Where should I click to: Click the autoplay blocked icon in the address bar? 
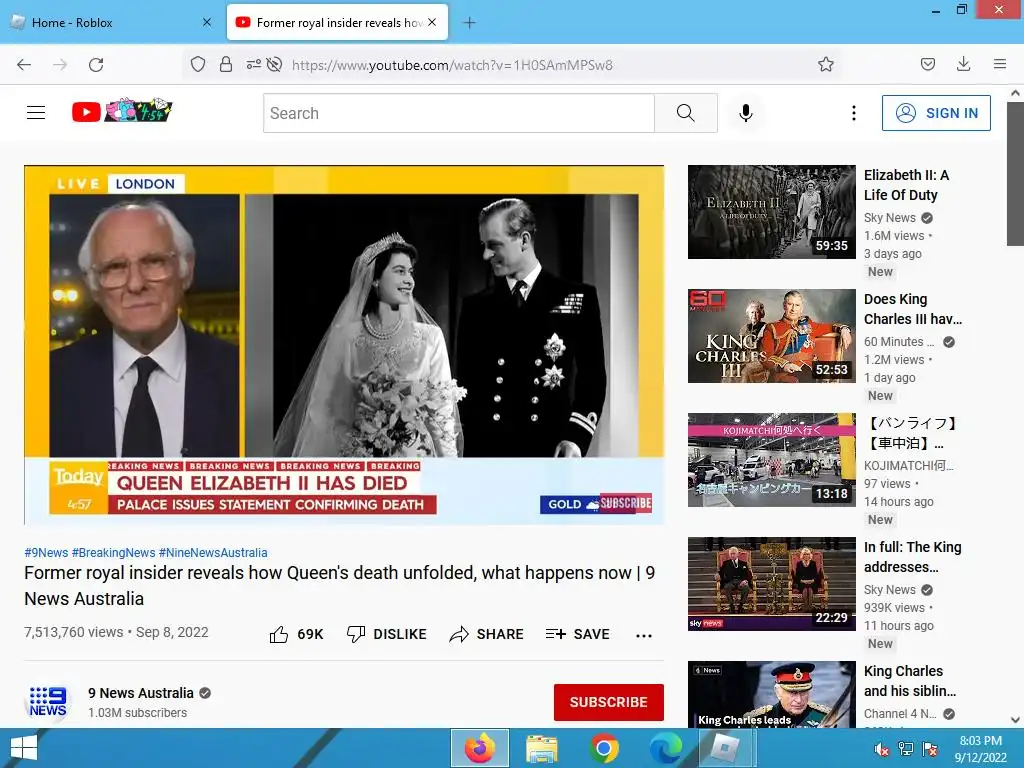275,64
